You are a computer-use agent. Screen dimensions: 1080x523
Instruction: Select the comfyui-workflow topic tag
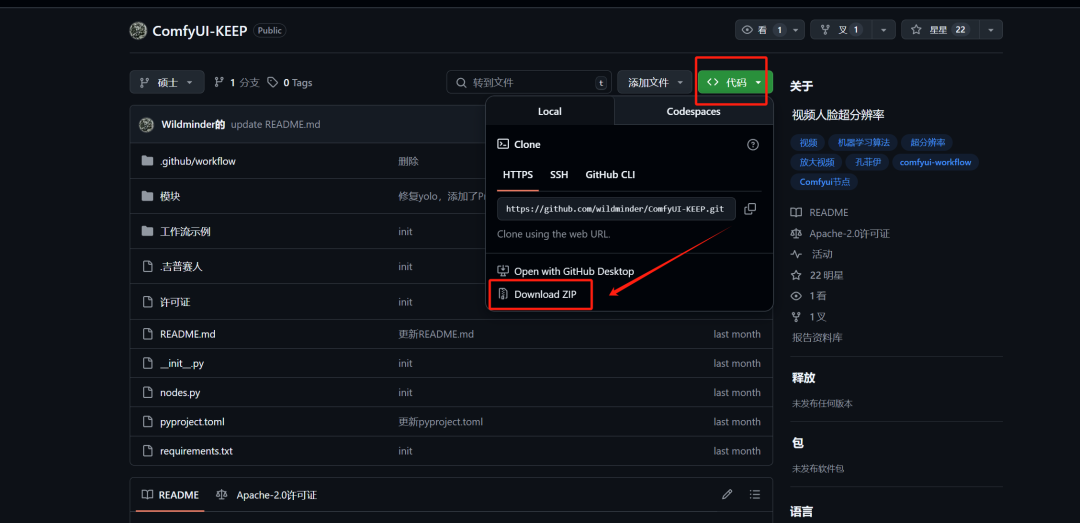coord(935,163)
